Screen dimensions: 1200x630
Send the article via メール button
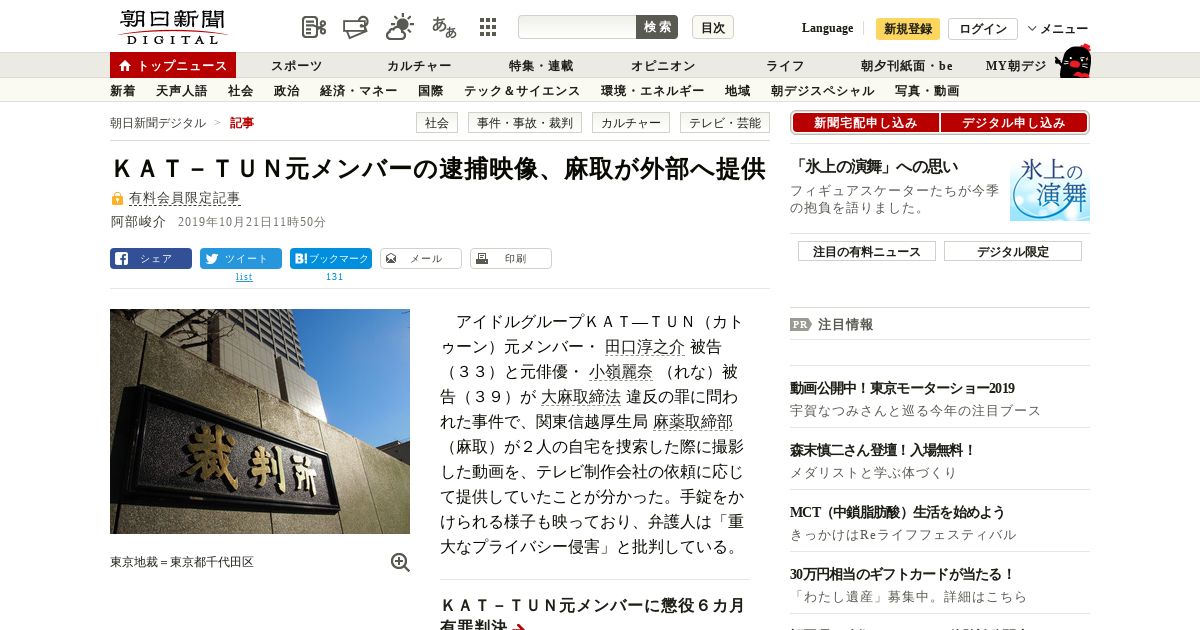coord(421,258)
